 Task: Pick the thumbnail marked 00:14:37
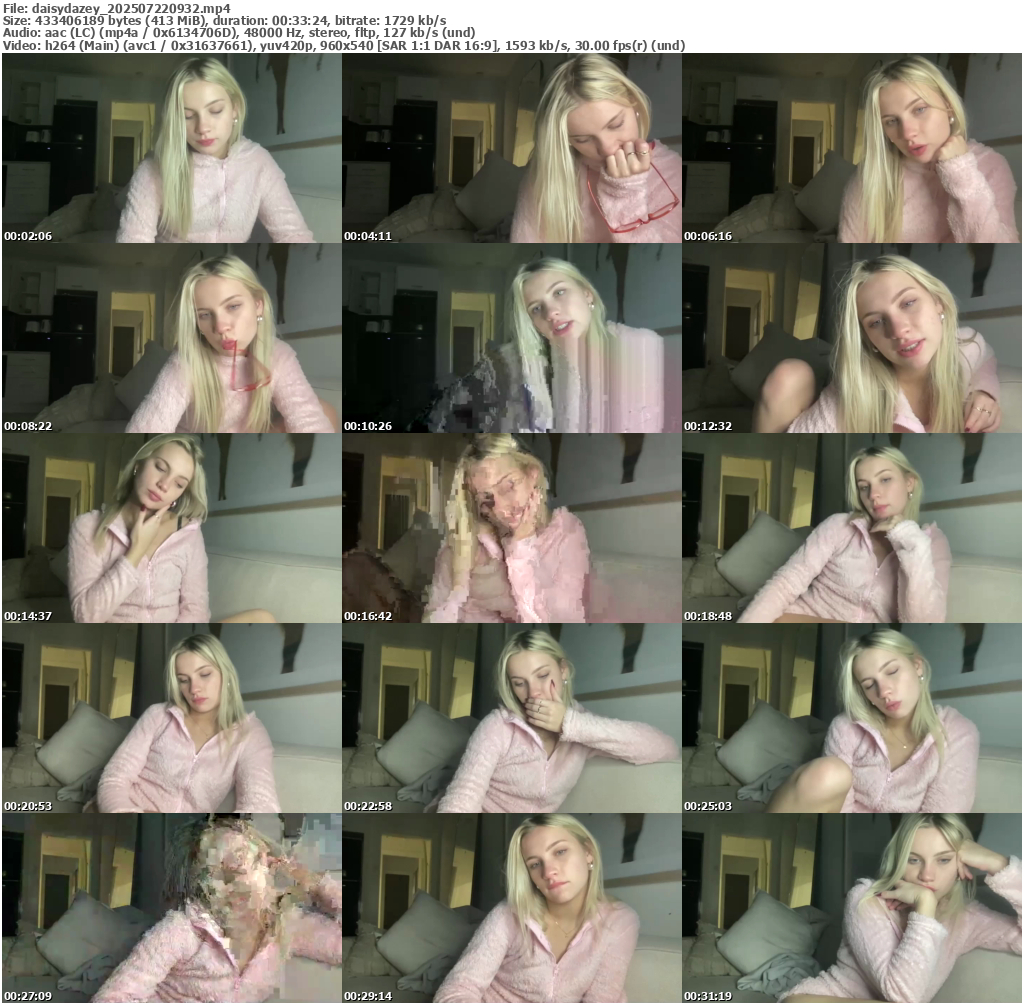click(x=171, y=528)
